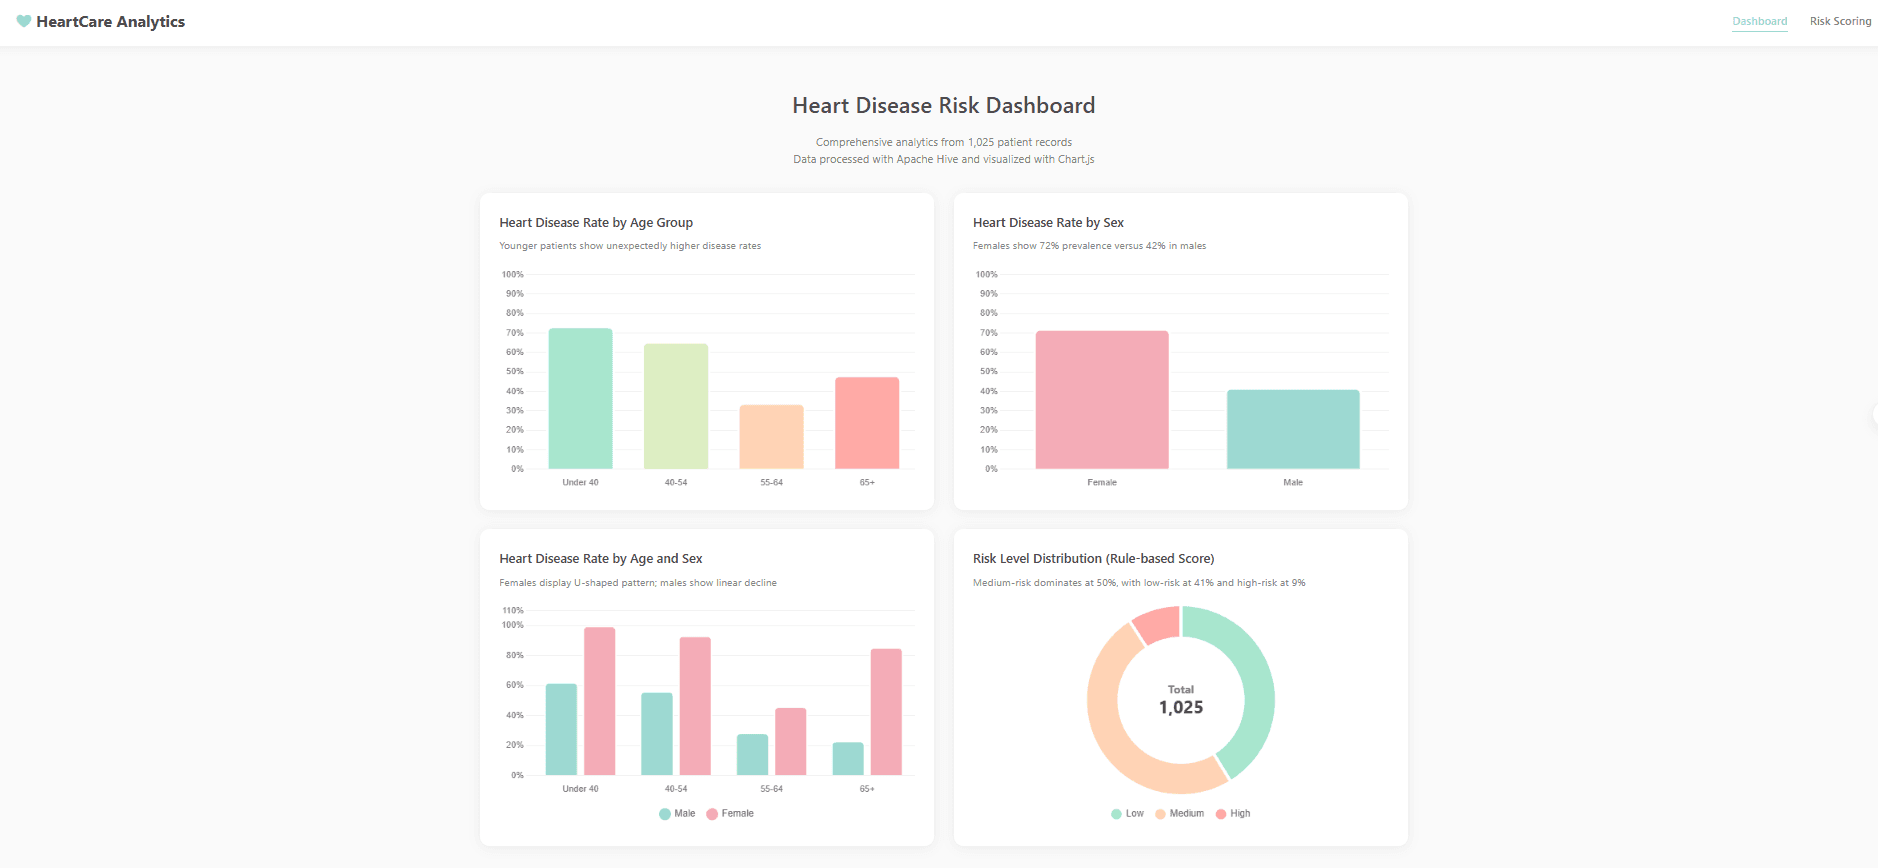Click the text Comprehensive analytics from 1,025 patient records
Image resolution: width=1878 pixels, height=868 pixels.
[x=944, y=142]
